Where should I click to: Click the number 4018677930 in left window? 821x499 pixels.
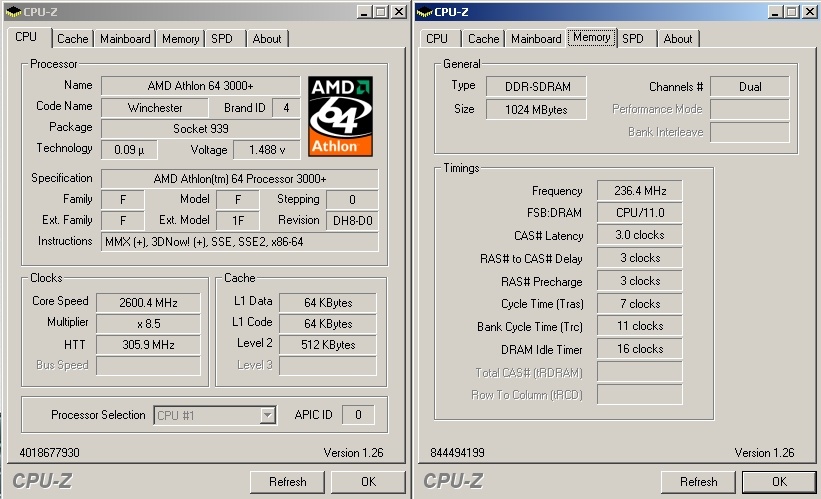[50, 452]
